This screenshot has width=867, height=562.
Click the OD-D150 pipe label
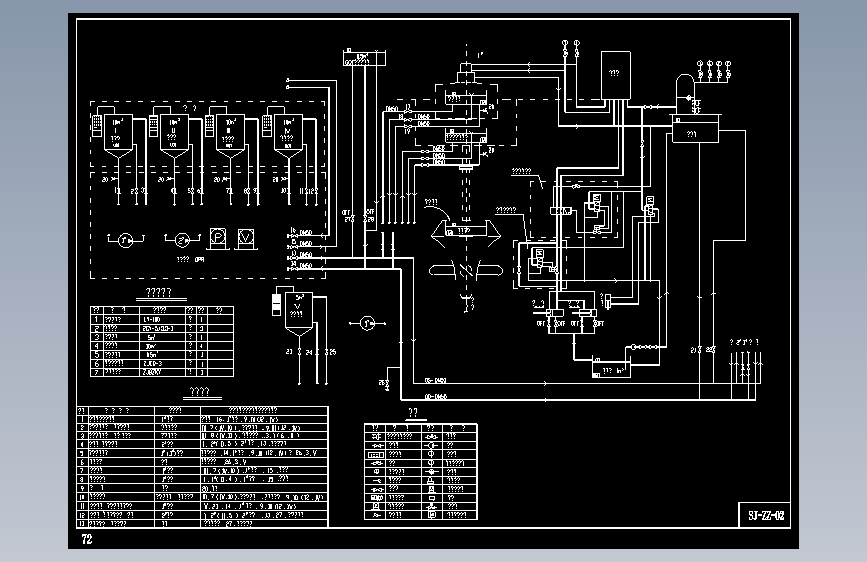[435, 397]
